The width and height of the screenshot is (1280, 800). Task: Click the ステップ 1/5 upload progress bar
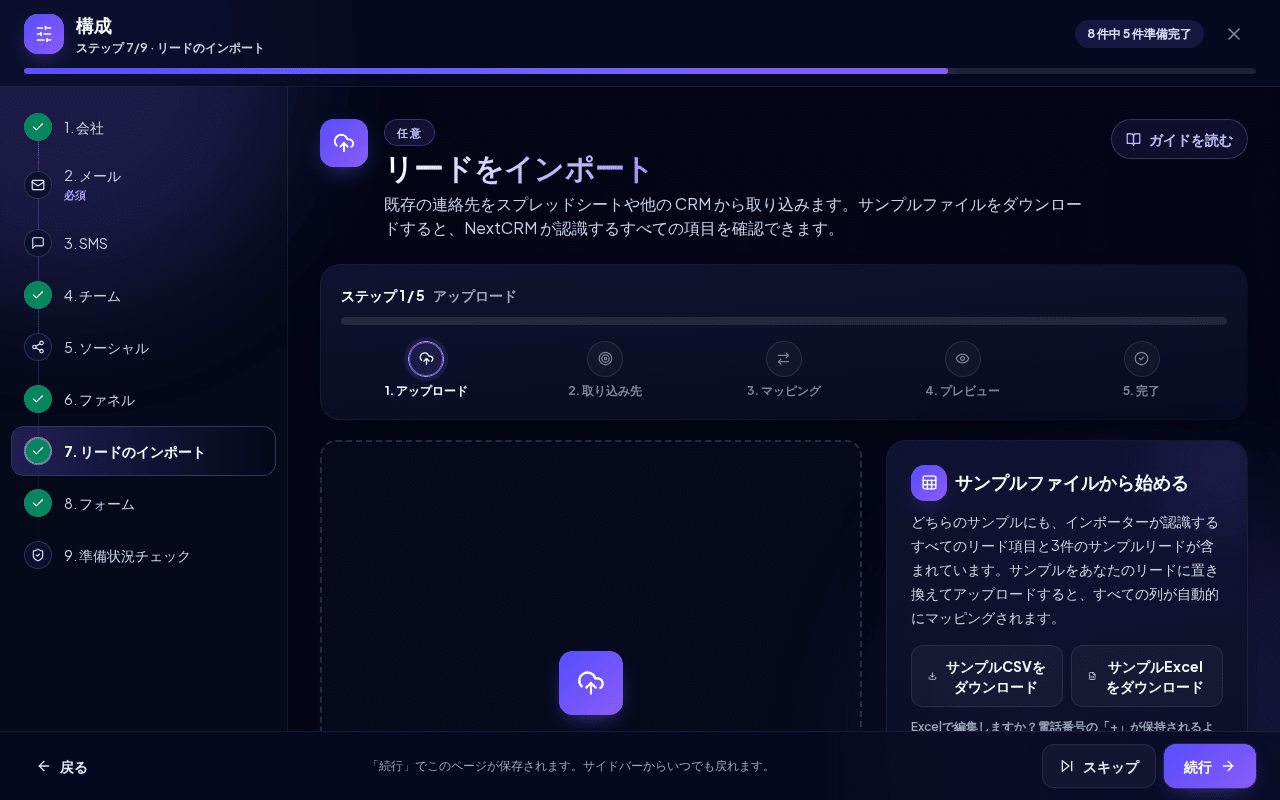click(784, 321)
